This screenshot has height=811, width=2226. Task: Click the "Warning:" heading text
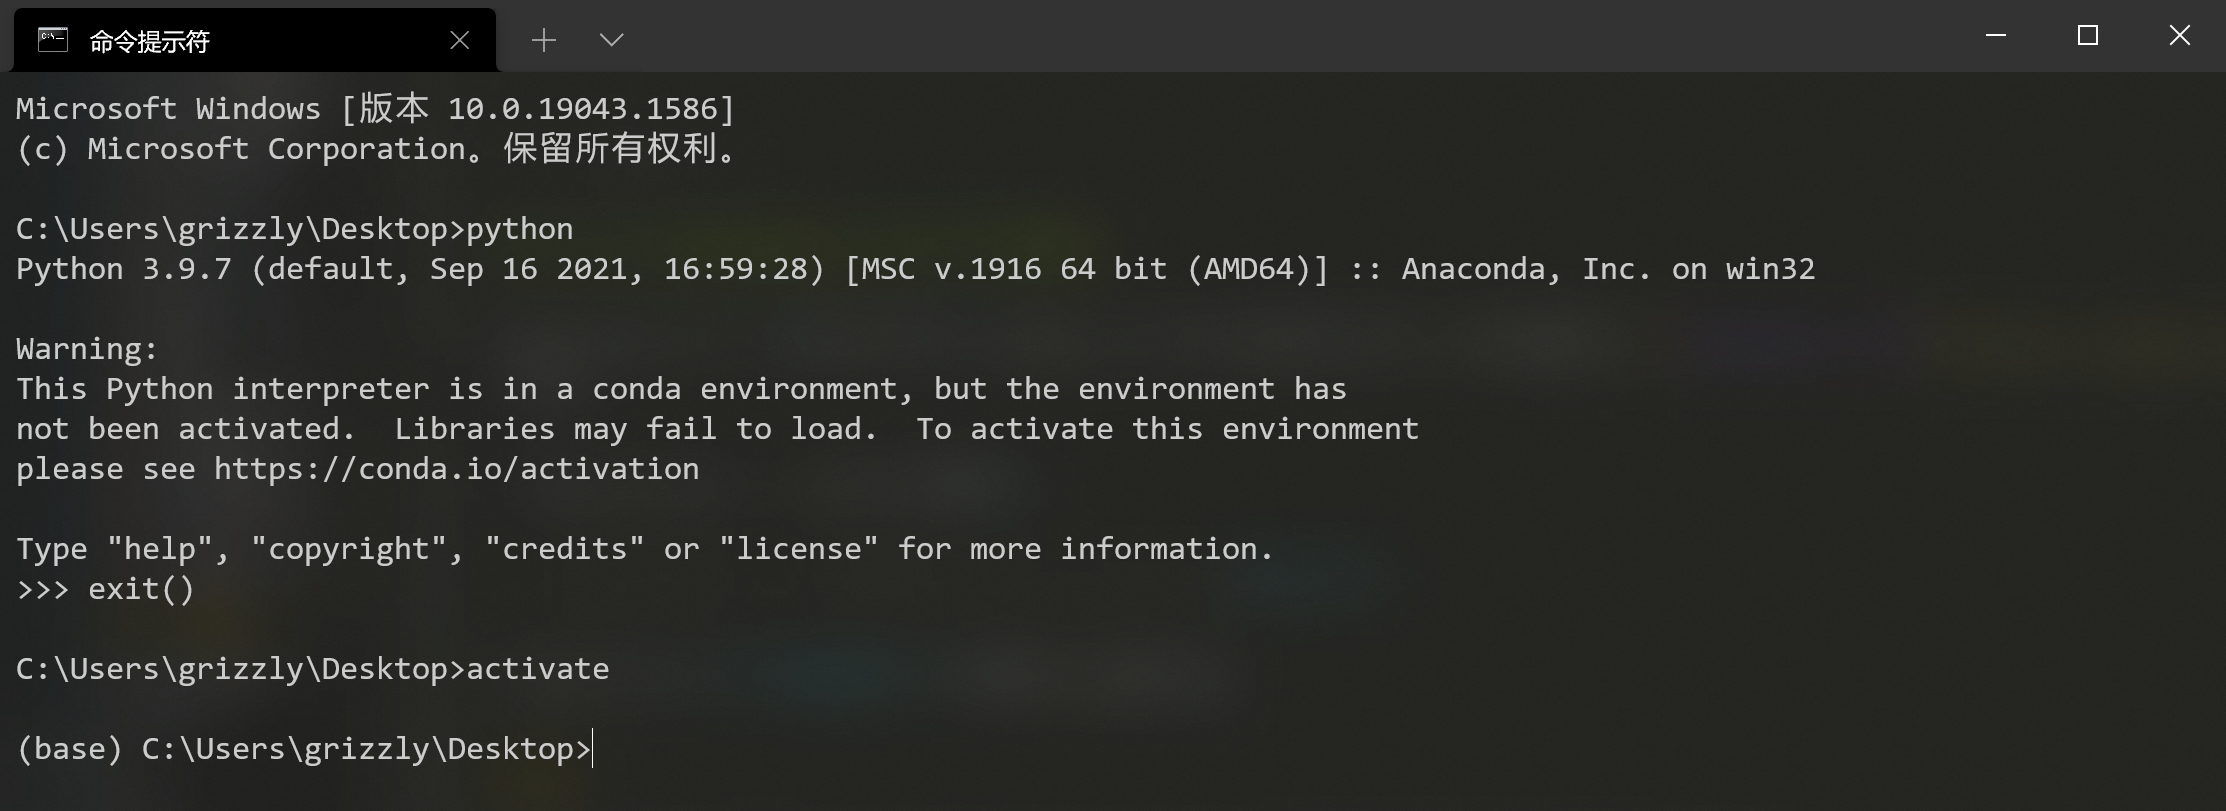click(87, 349)
